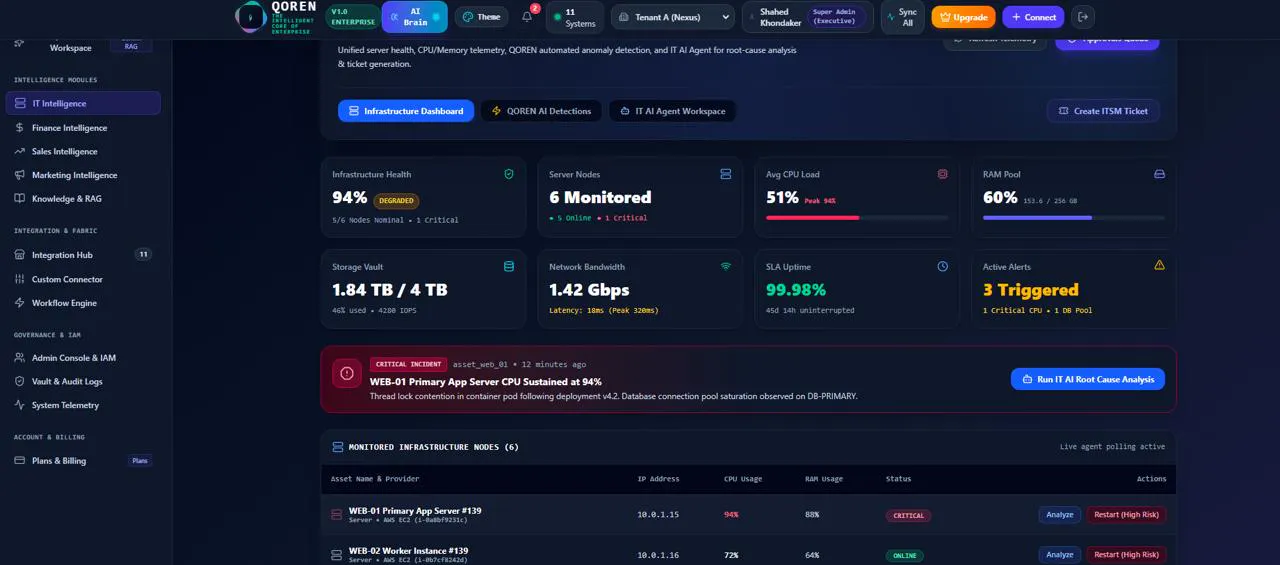The height and width of the screenshot is (565, 1280).
Task: Click the Workflow Engine lightning icon
Action: coord(21,303)
